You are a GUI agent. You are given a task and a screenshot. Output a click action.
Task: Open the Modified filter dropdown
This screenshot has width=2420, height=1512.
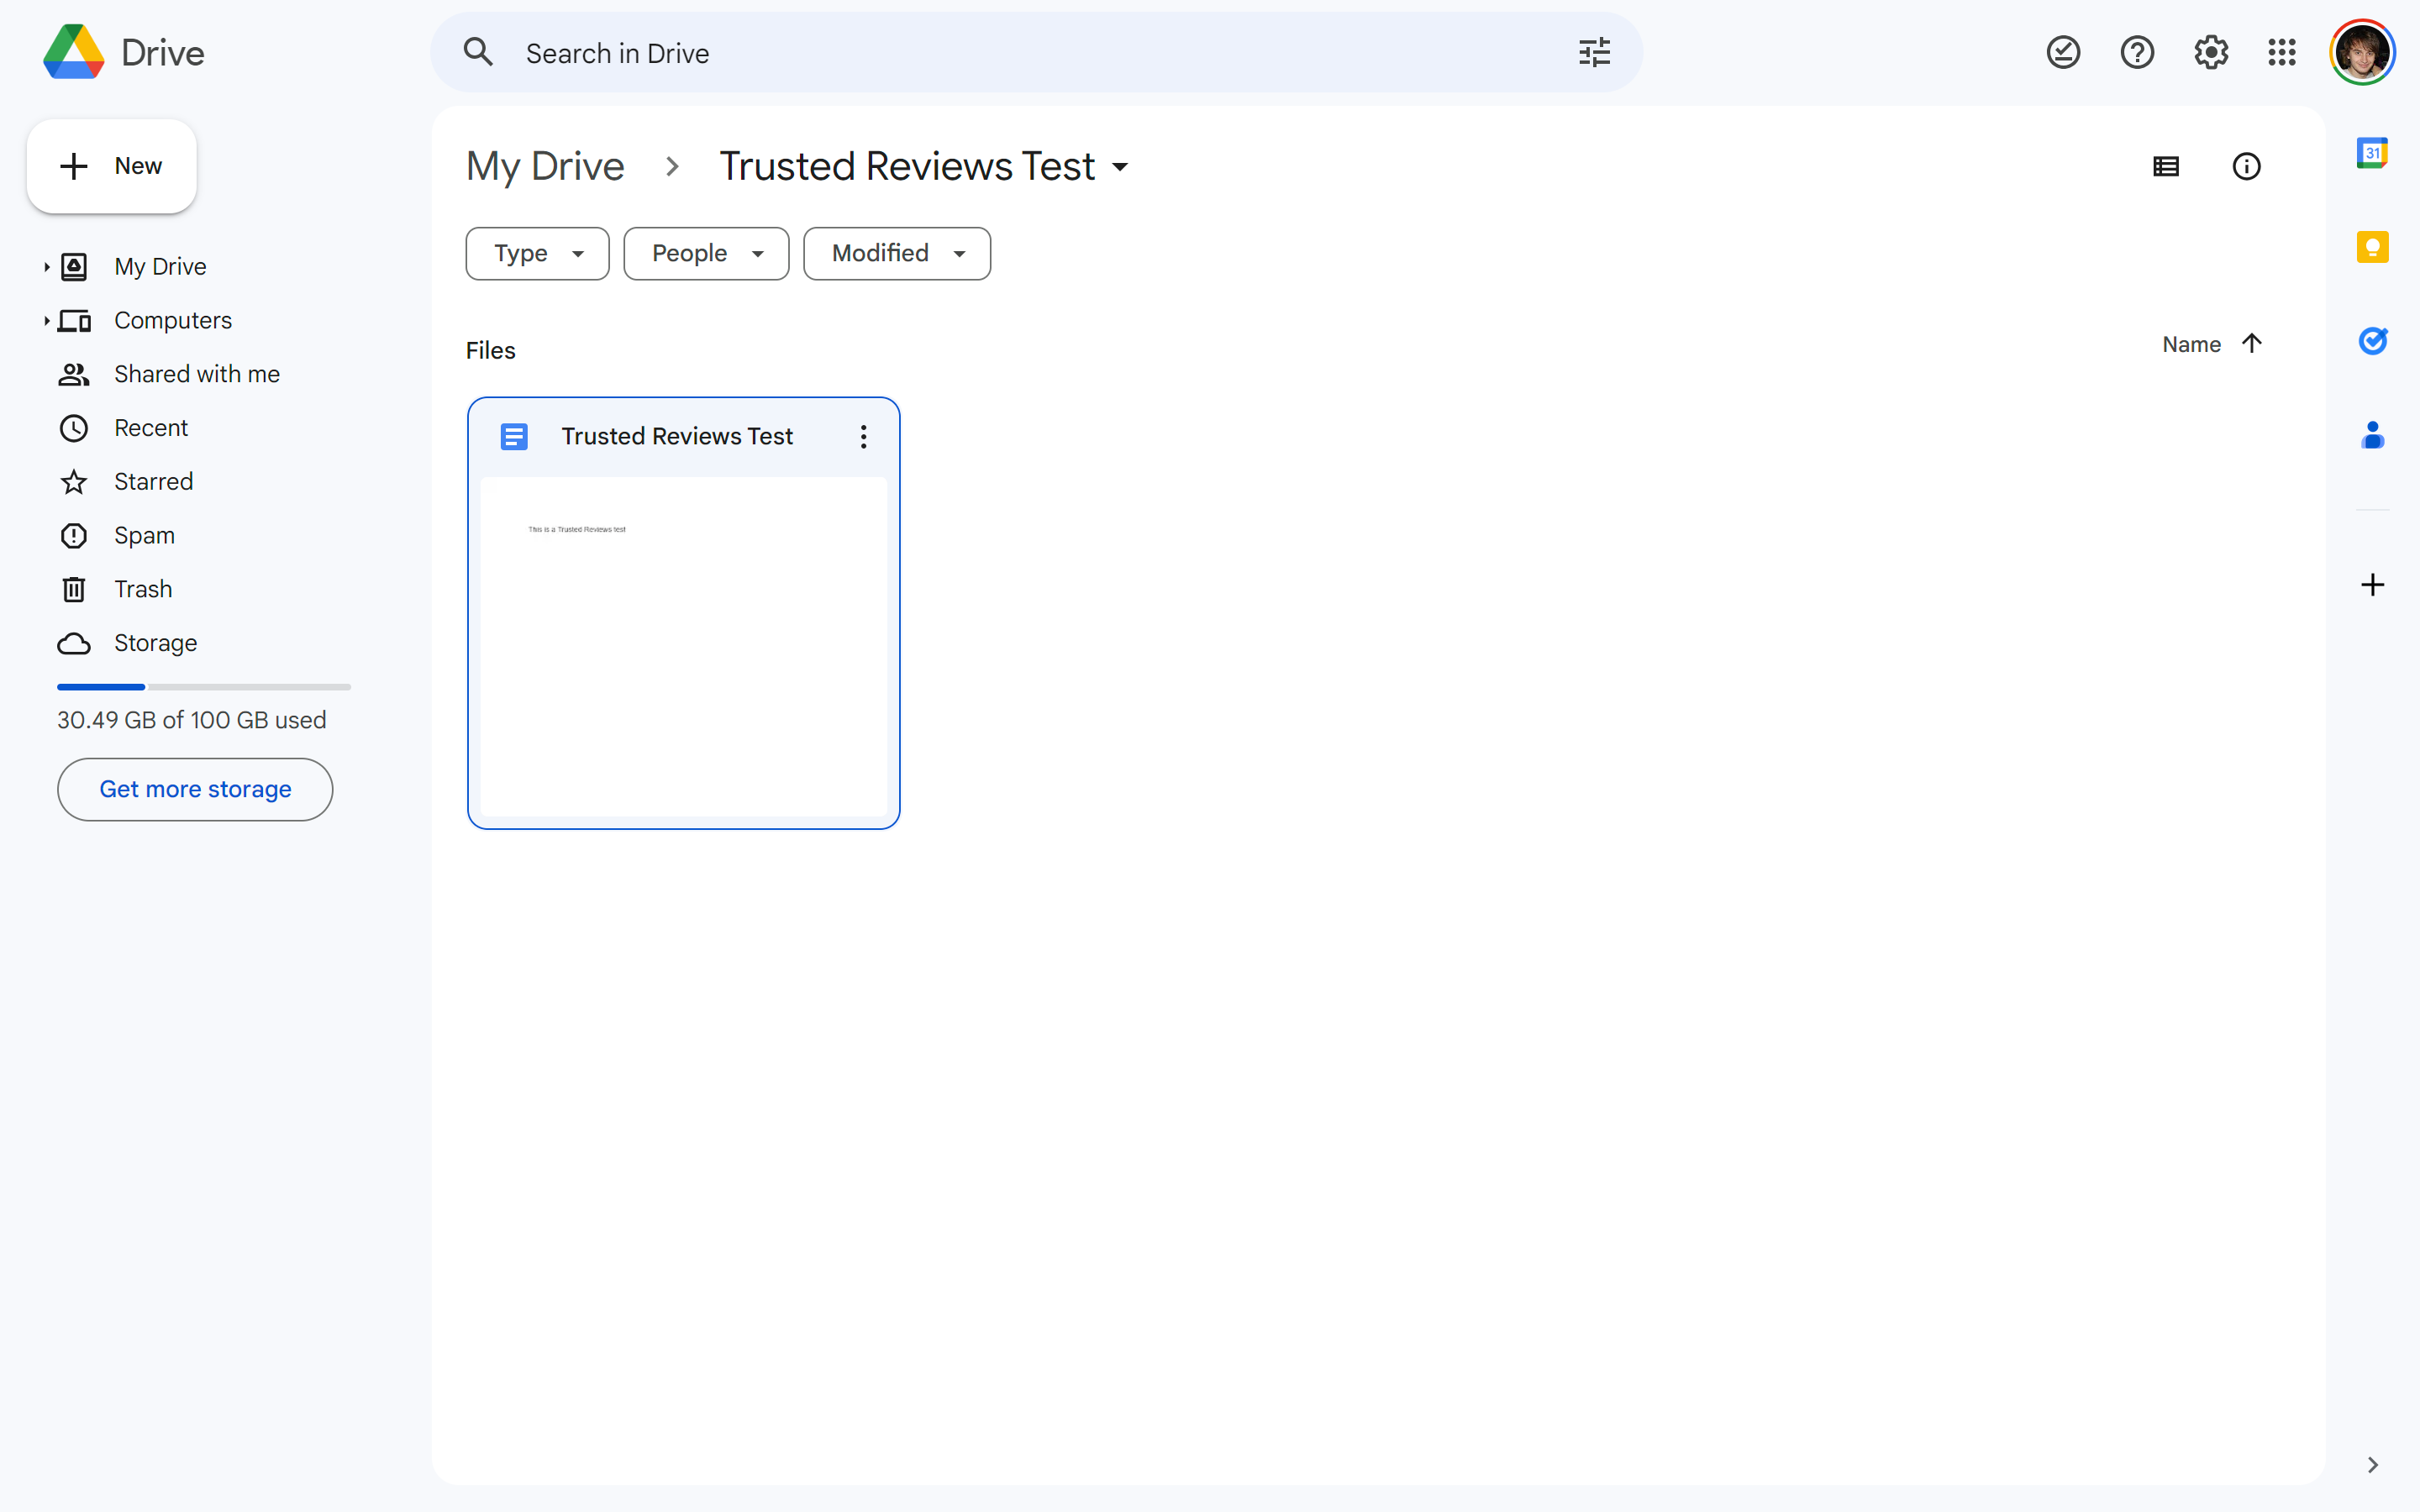point(897,254)
